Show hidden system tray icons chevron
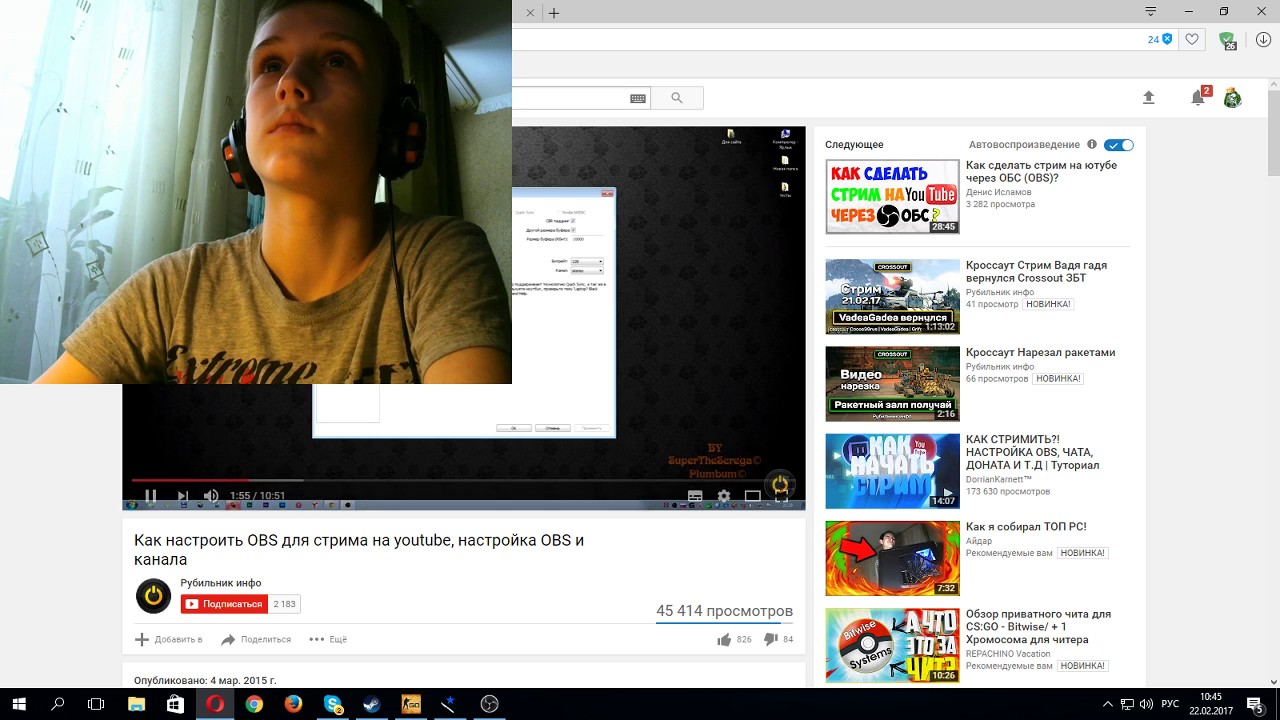The width and height of the screenshot is (1280, 720). point(1108,704)
